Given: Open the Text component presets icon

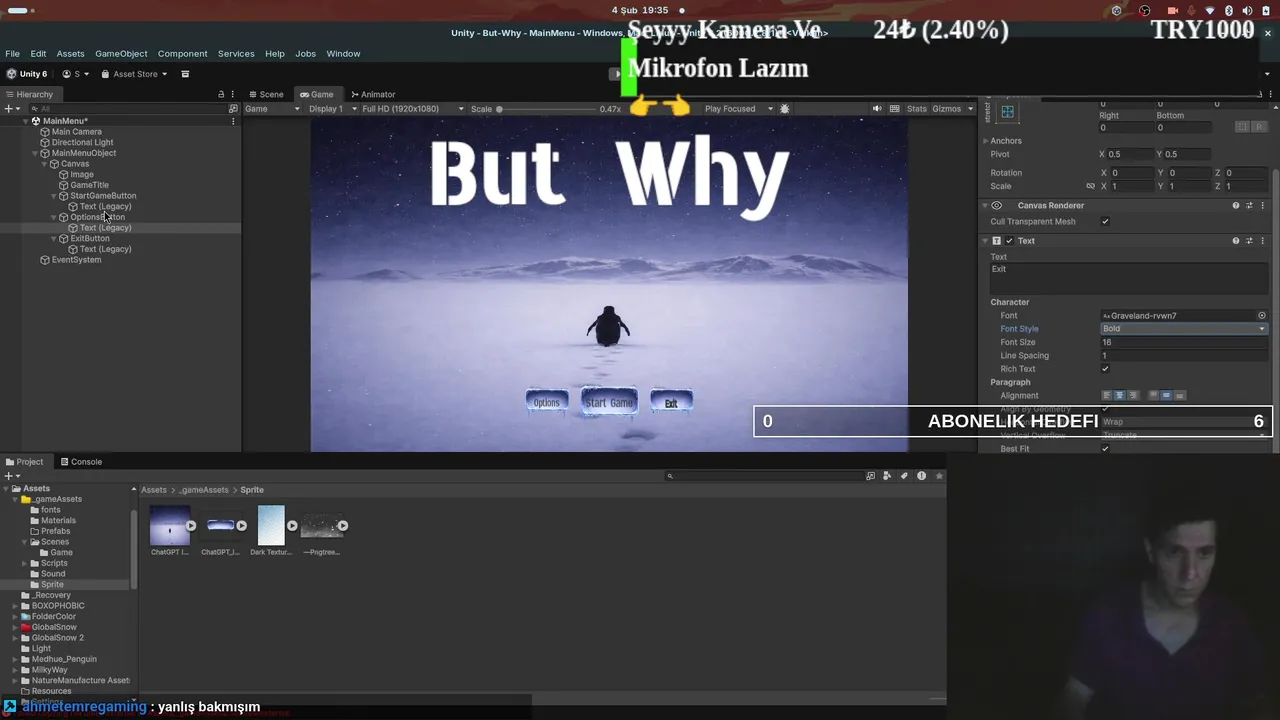Looking at the screenshot, I should [x=1249, y=241].
